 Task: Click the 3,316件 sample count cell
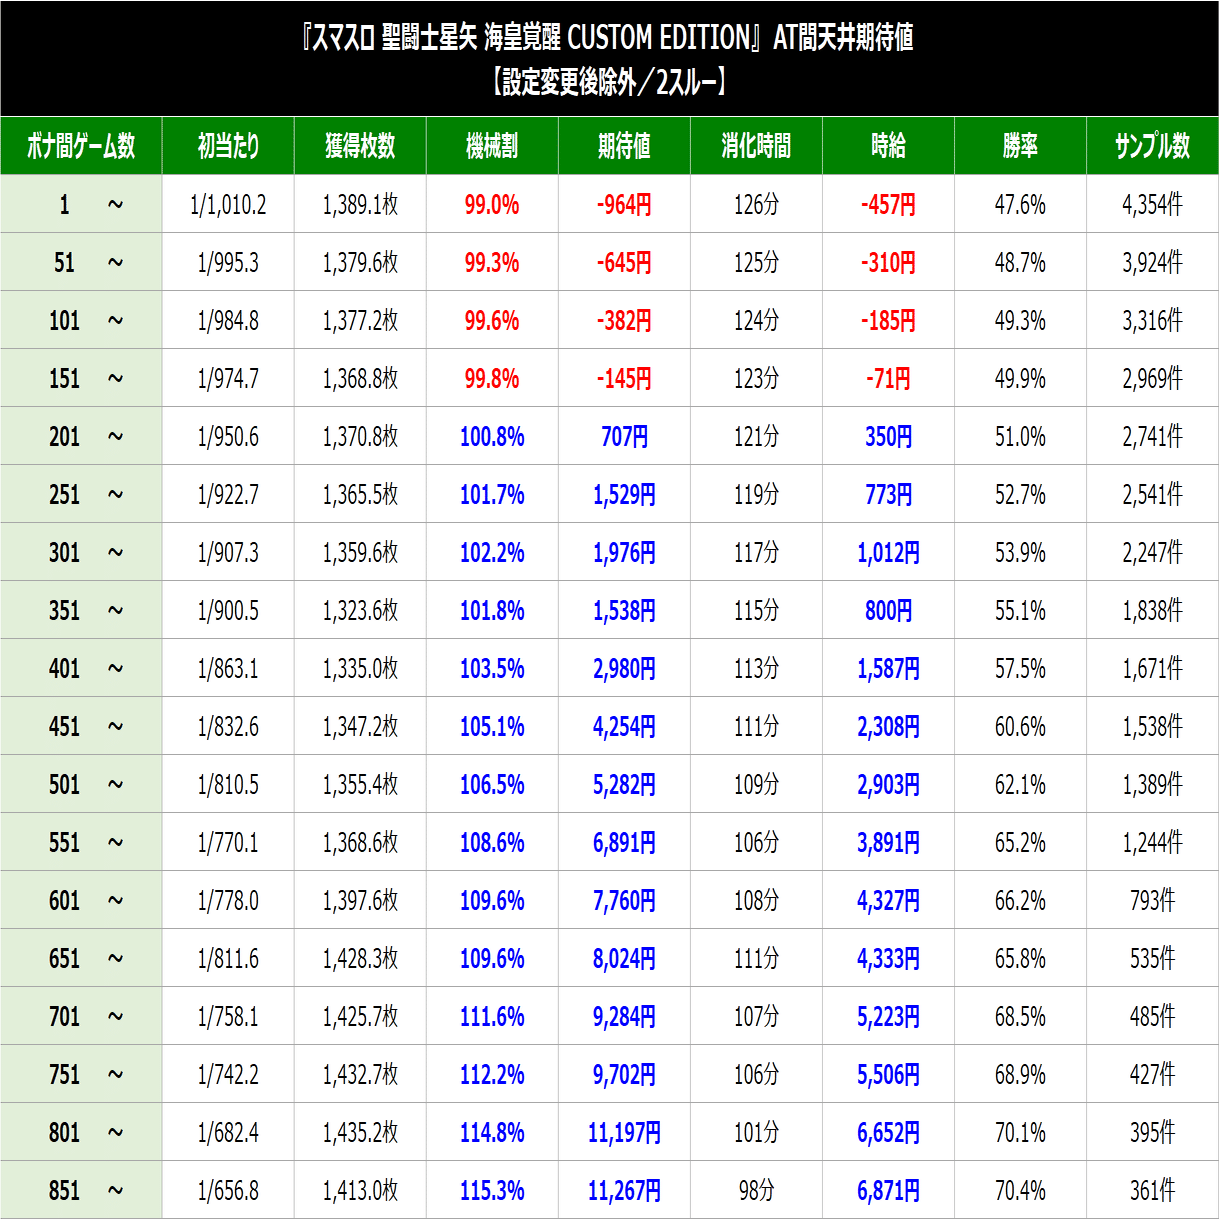(x=1152, y=321)
